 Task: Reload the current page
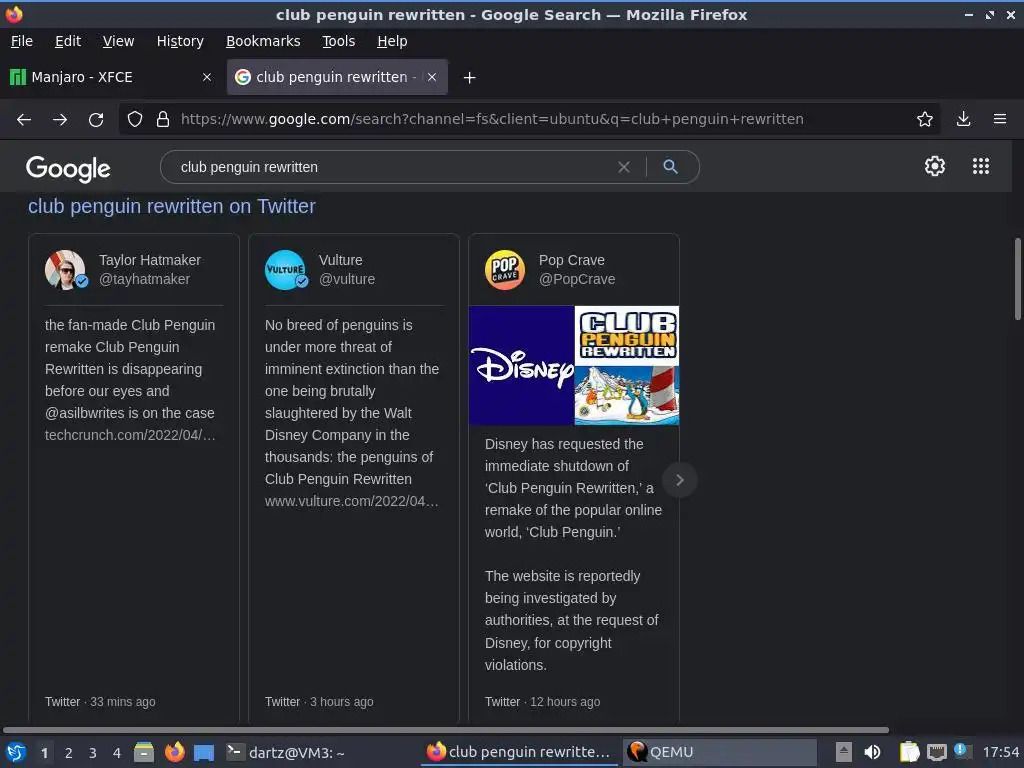tap(96, 120)
